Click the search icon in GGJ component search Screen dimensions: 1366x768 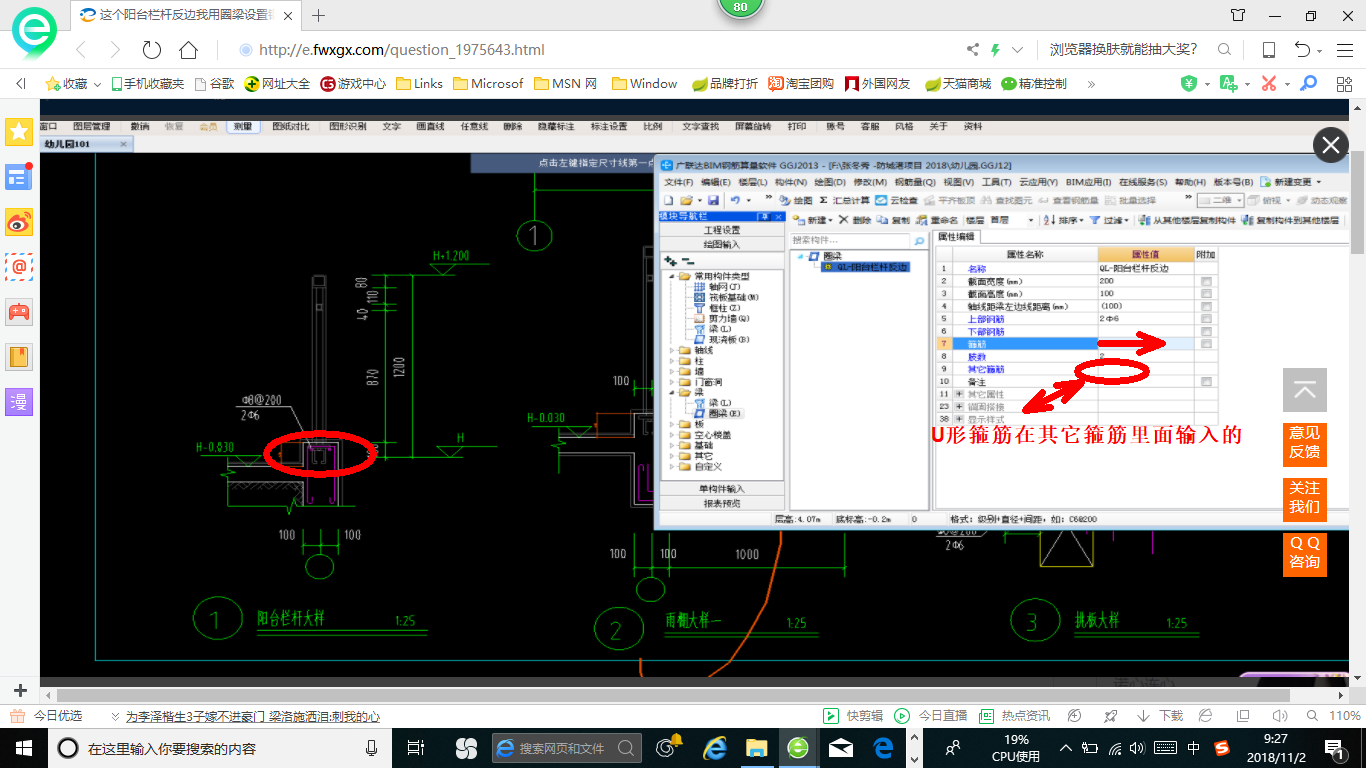(918, 241)
